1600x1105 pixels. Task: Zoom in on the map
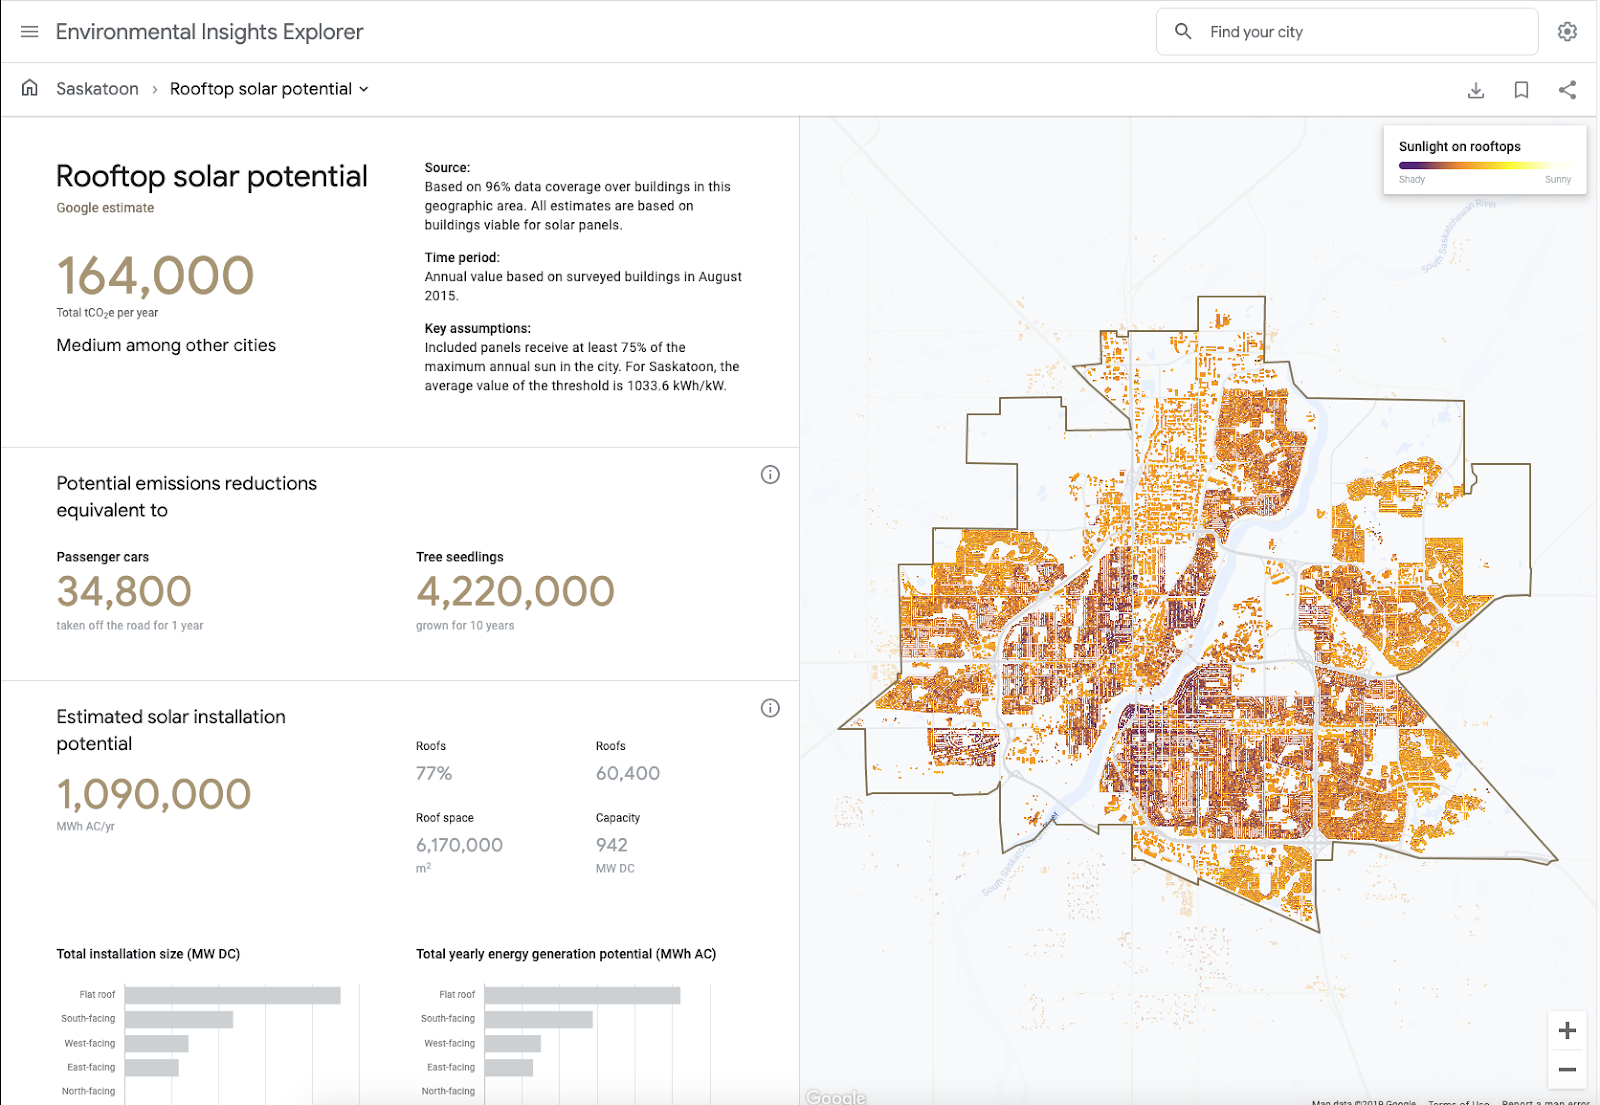coord(1567,1031)
